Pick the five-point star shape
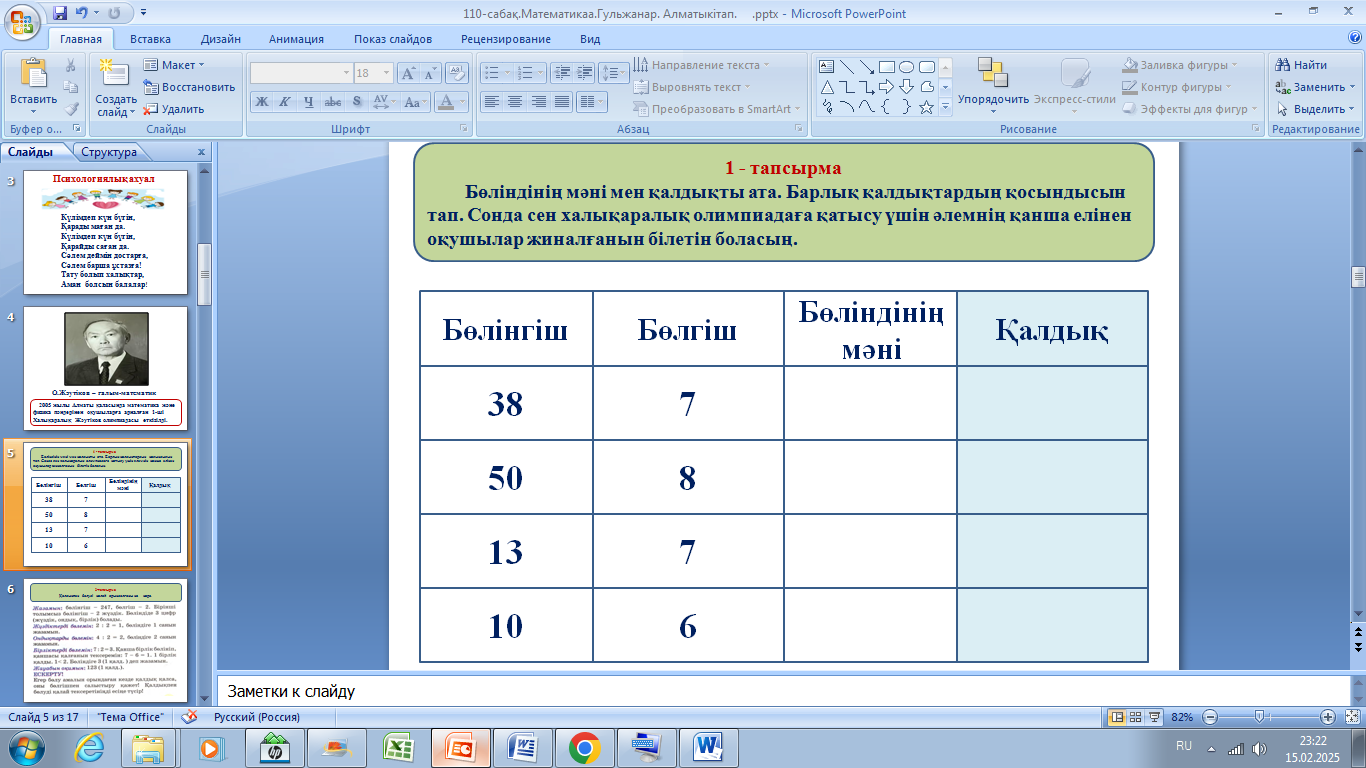The height and width of the screenshot is (768, 1366). coord(926,107)
